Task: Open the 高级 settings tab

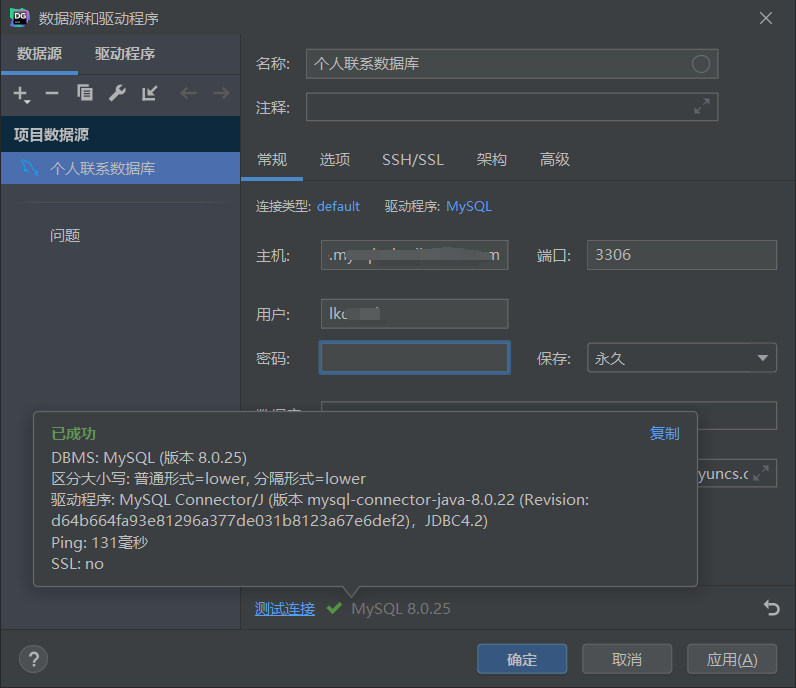Action: 554,160
